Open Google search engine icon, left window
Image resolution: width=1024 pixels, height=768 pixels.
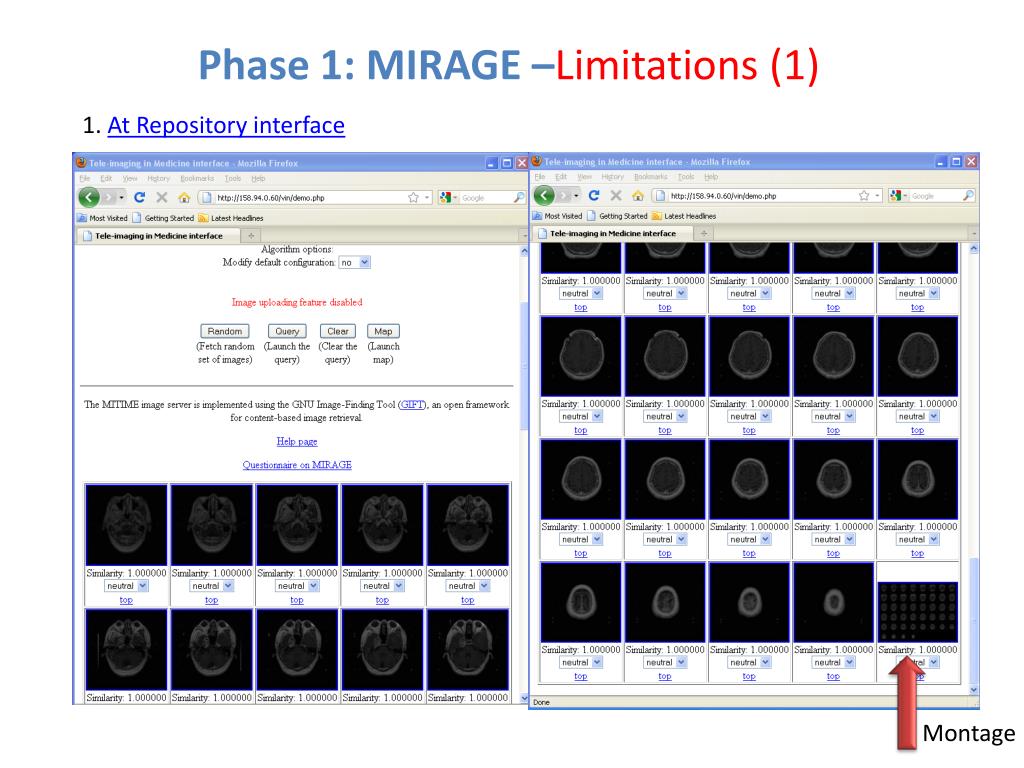(445, 197)
